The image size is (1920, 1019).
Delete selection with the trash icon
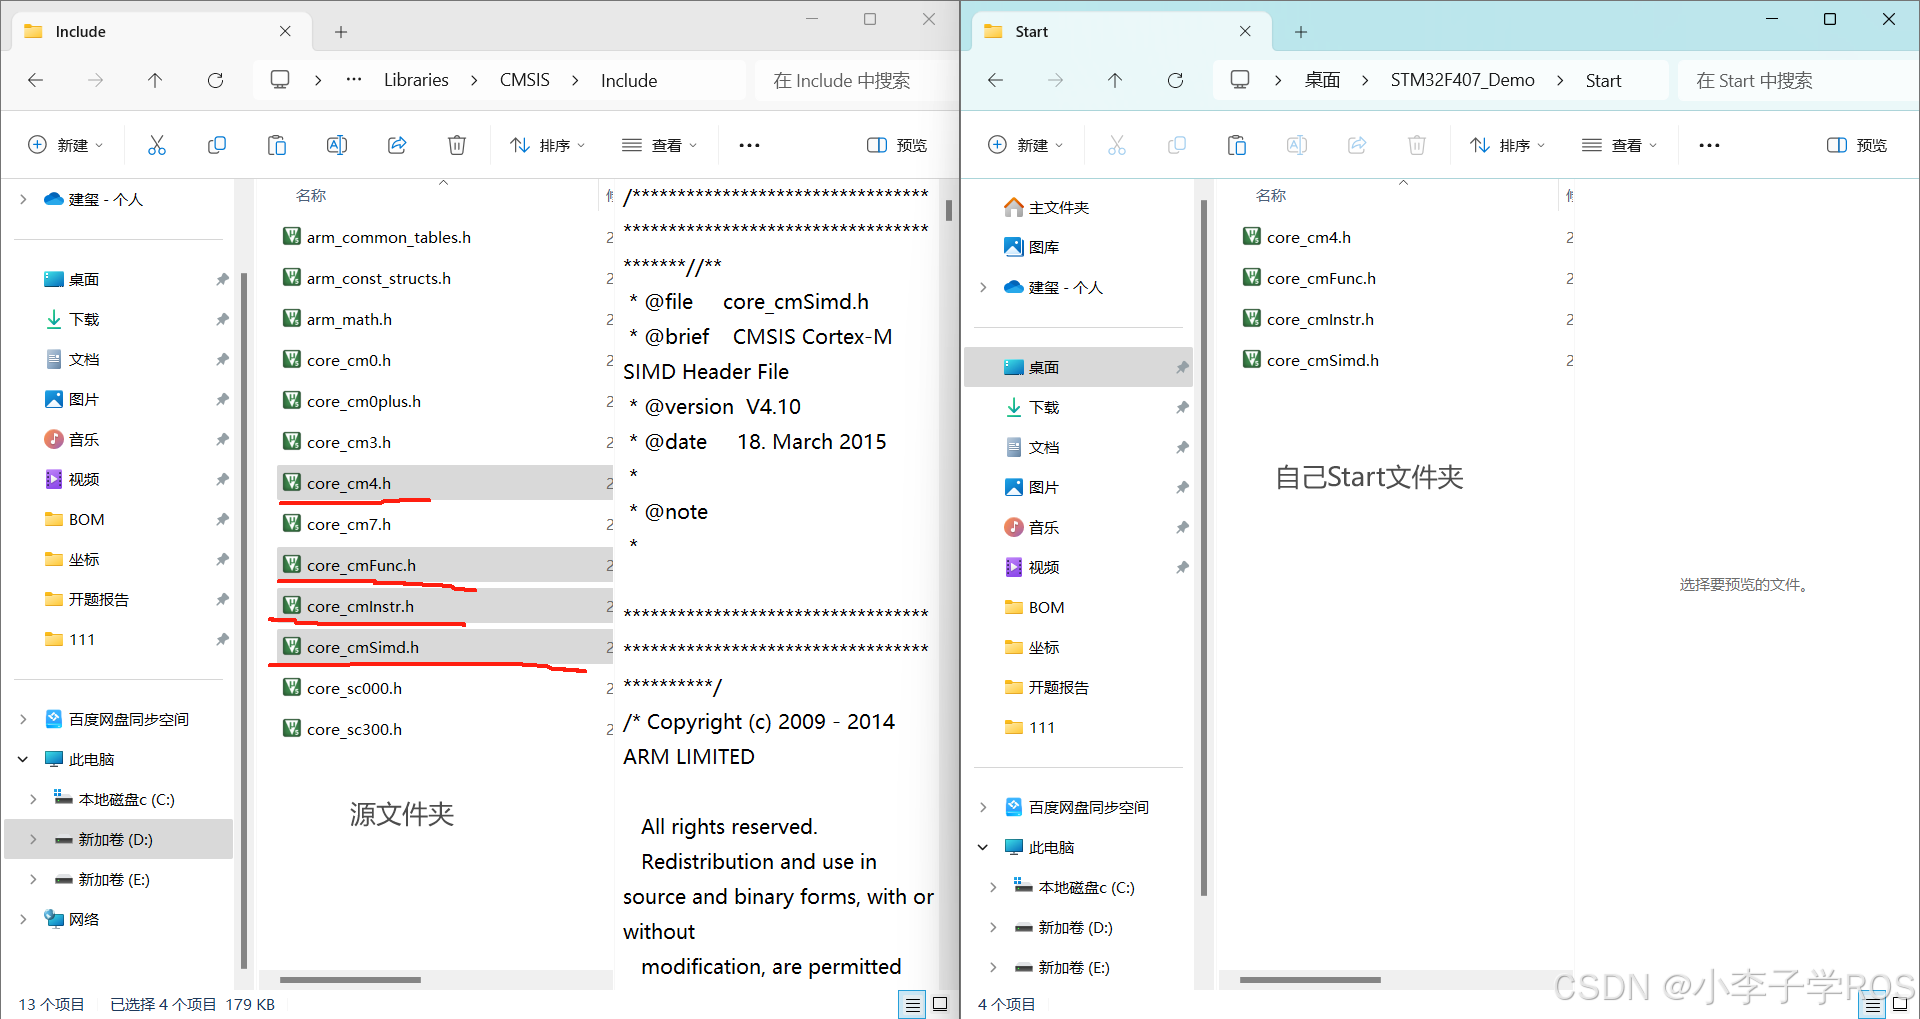pyautogui.click(x=457, y=145)
